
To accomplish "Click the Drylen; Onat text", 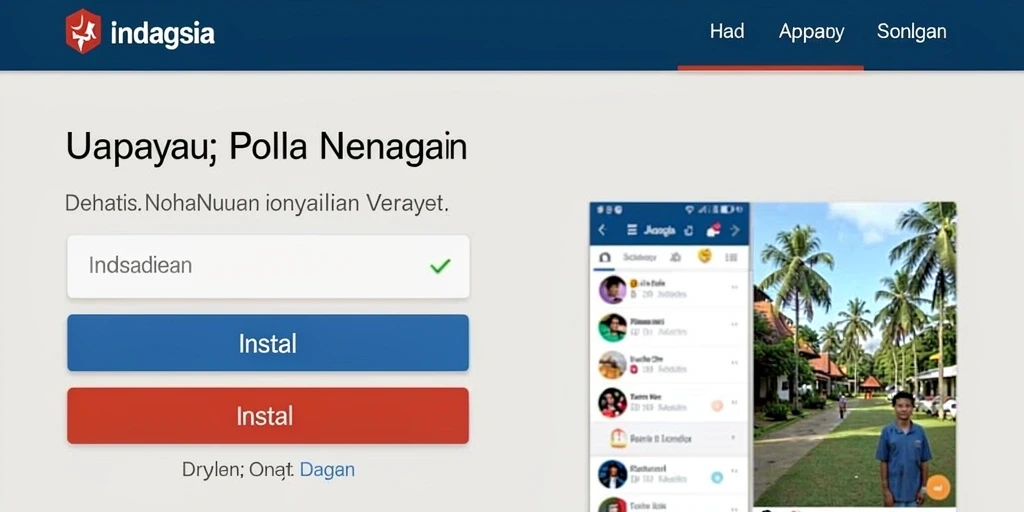I will (x=238, y=470).
